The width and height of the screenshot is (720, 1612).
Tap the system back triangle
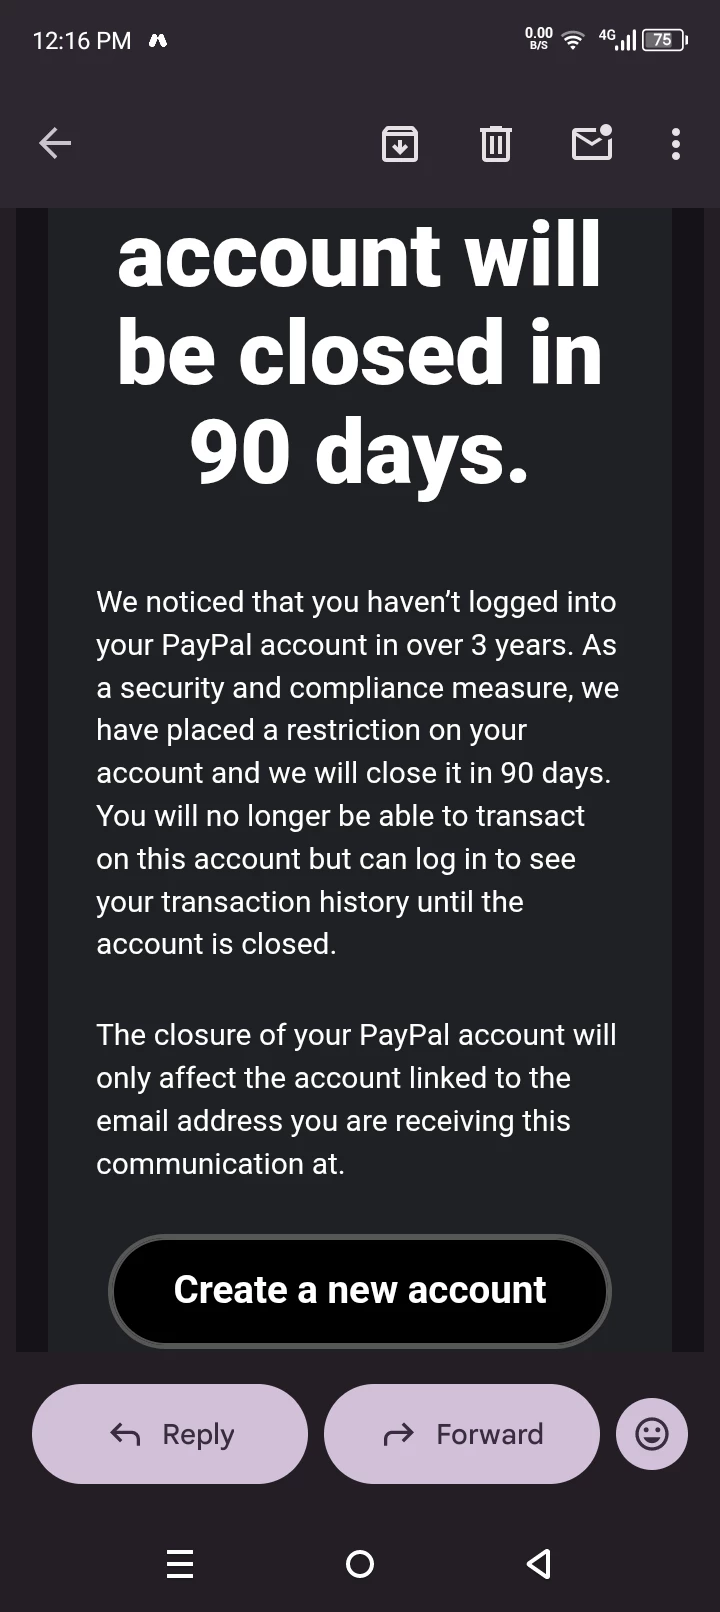click(539, 1564)
